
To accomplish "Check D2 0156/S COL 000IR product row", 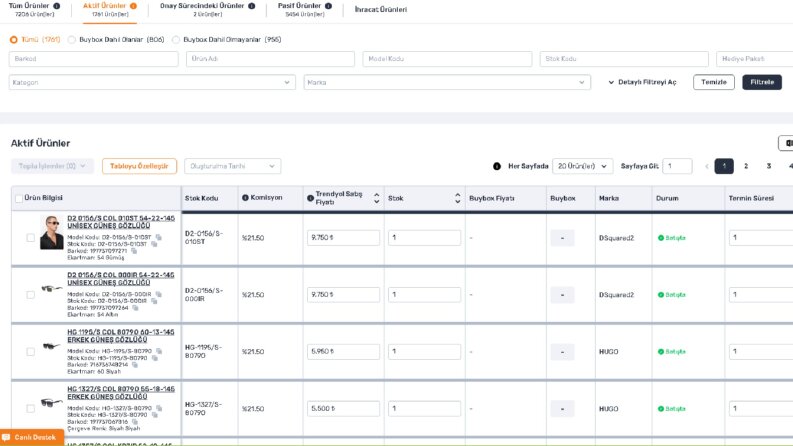I will [30, 294].
